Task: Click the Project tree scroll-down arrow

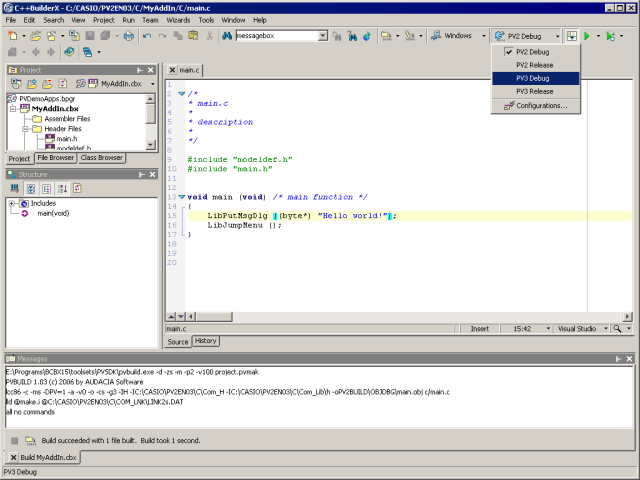Action: (150, 144)
